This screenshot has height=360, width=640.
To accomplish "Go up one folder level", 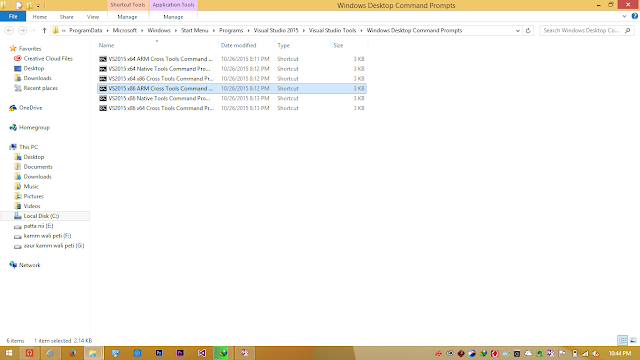I will coord(44,31).
